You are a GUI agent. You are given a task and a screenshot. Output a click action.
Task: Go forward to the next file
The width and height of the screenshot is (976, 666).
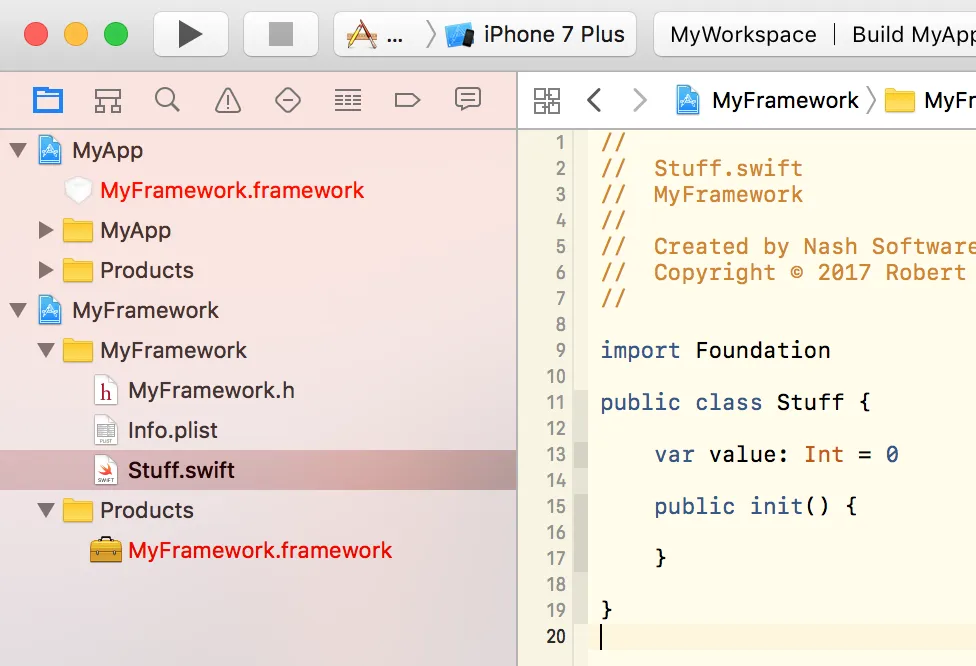point(639,100)
